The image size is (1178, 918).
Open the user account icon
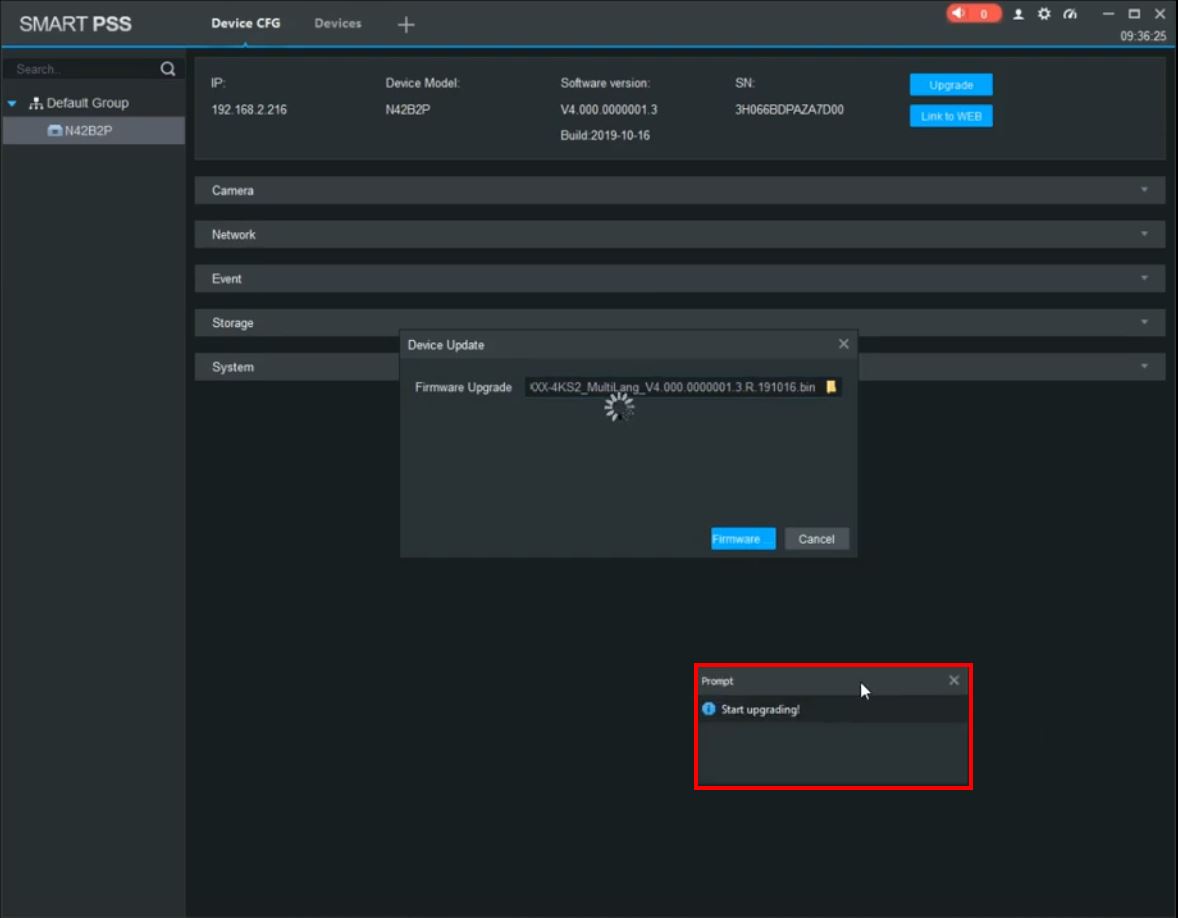[x=1018, y=14]
